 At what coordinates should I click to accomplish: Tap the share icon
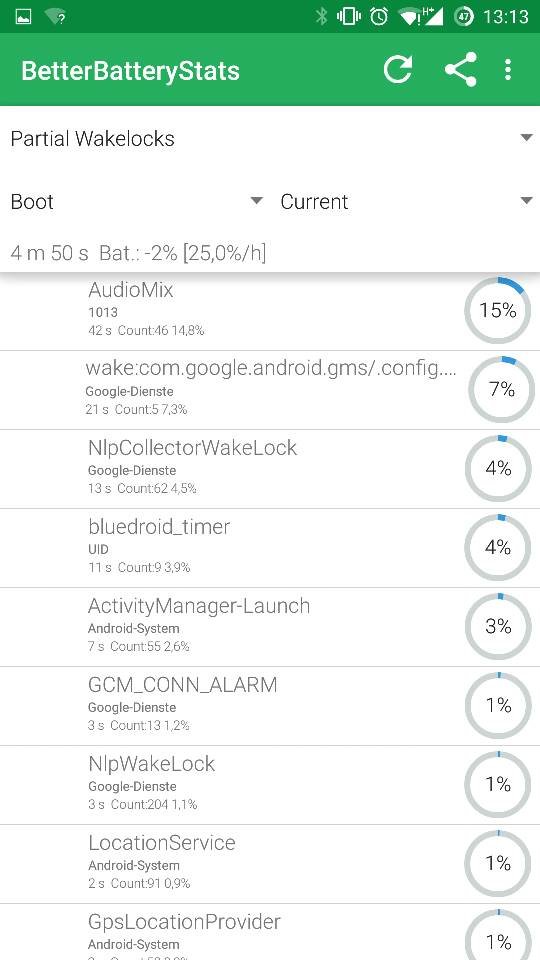point(460,69)
